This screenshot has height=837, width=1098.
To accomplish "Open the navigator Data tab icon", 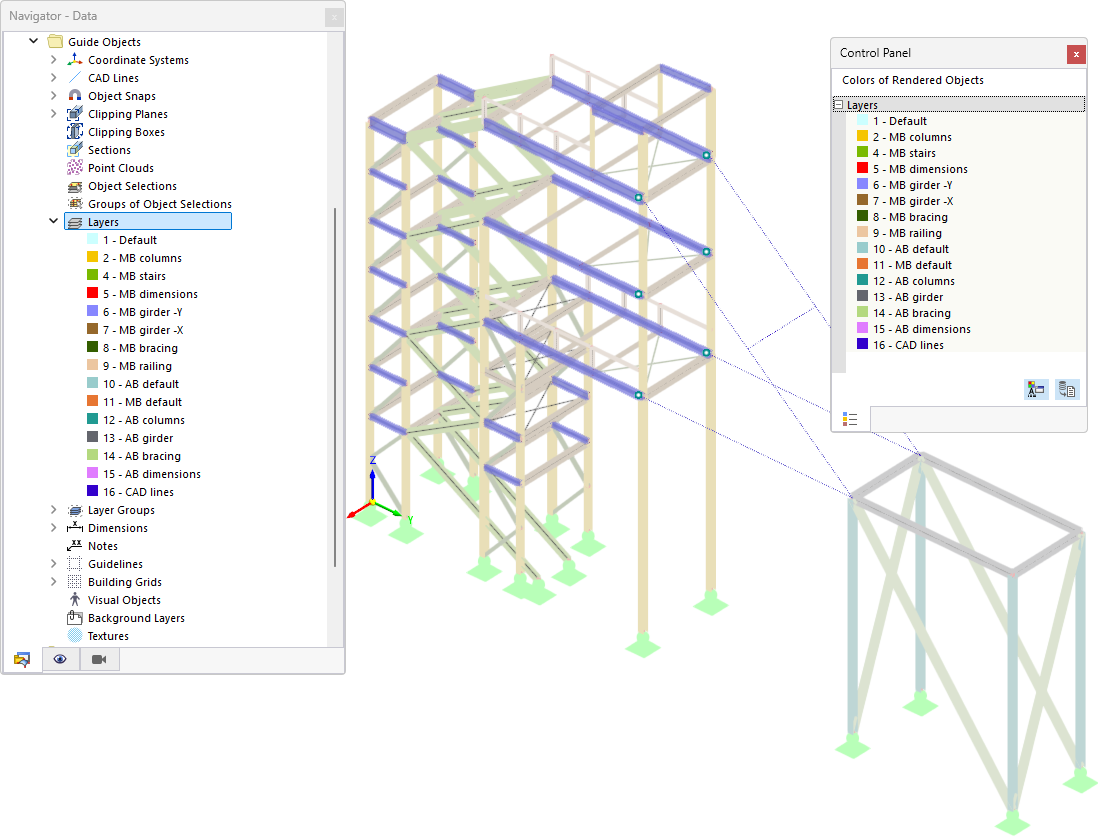I will [22, 659].
